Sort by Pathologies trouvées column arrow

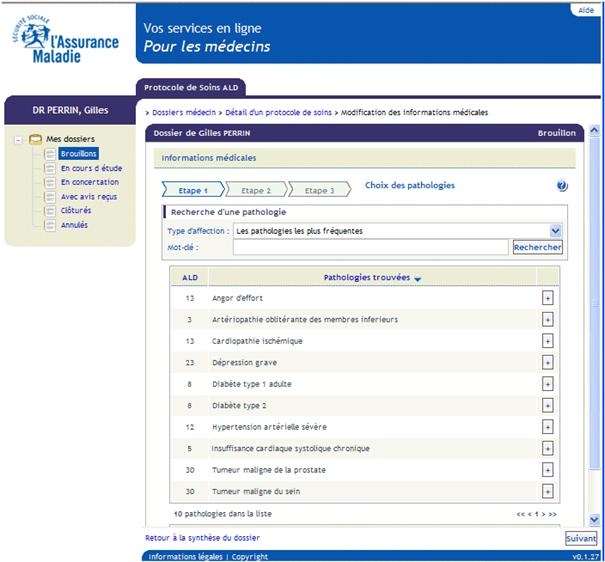418,279
